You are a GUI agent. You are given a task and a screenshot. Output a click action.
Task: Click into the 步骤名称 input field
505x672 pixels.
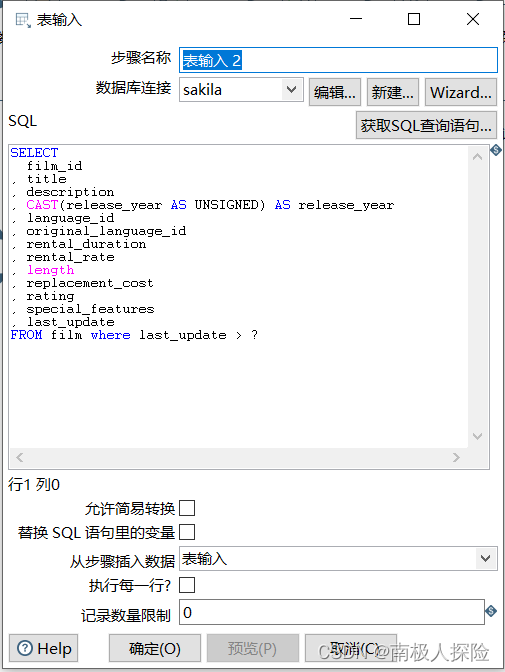click(x=338, y=60)
